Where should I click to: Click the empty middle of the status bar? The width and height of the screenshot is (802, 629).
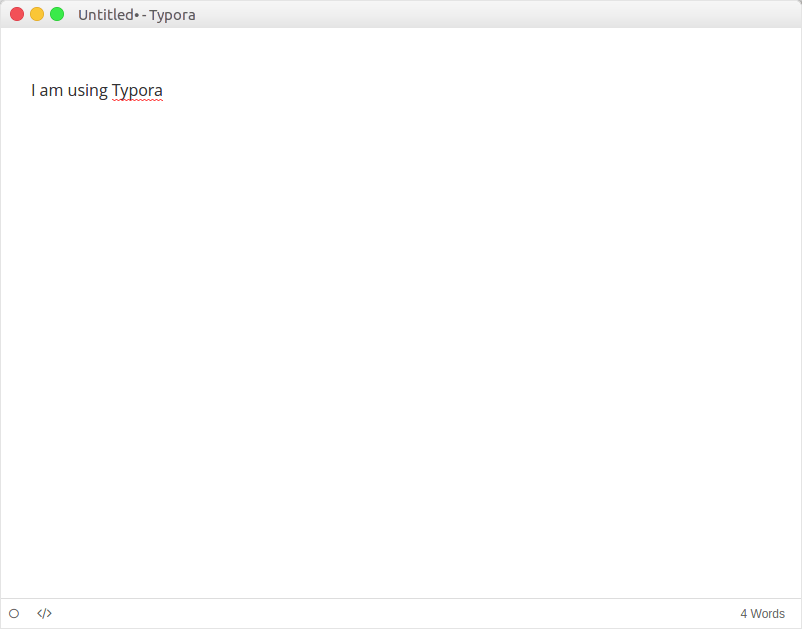click(x=394, y=613)
